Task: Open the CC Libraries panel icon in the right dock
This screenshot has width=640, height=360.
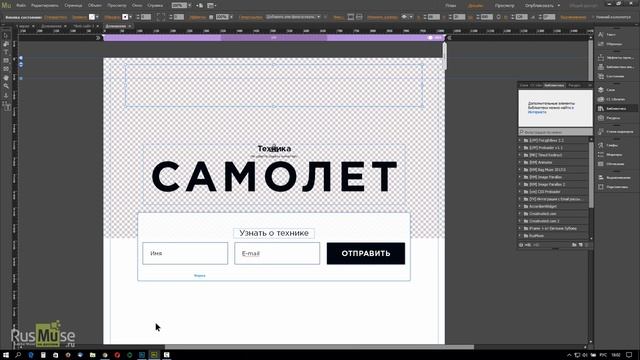Action: click(x=601, y=99)
